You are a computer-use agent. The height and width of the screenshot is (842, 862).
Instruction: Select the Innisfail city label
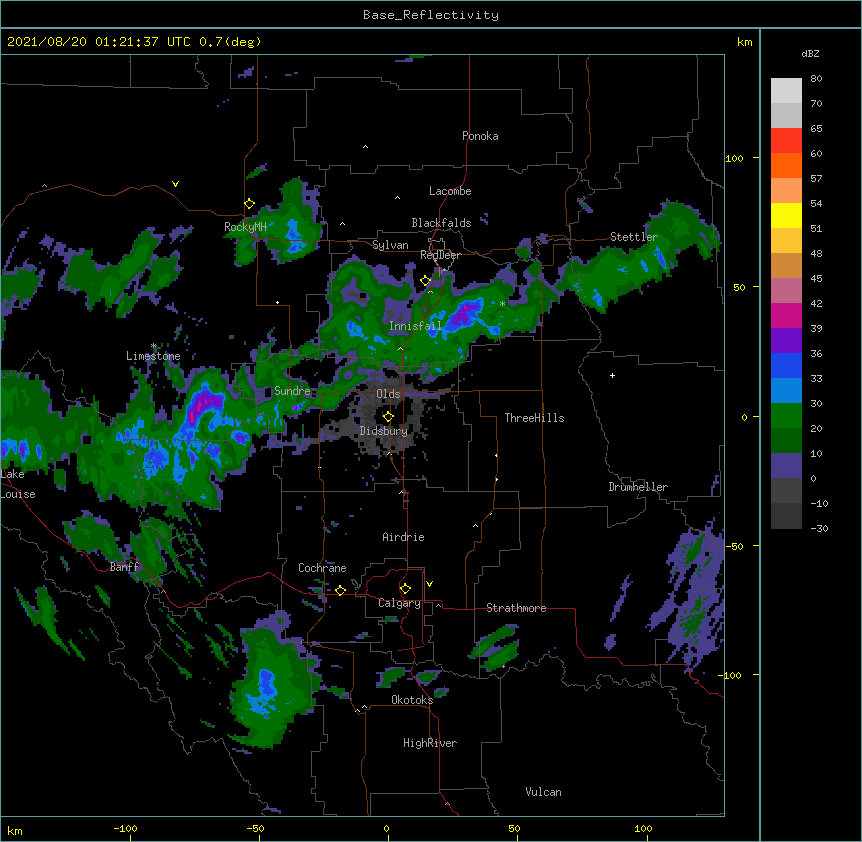(x=415, y=326)
